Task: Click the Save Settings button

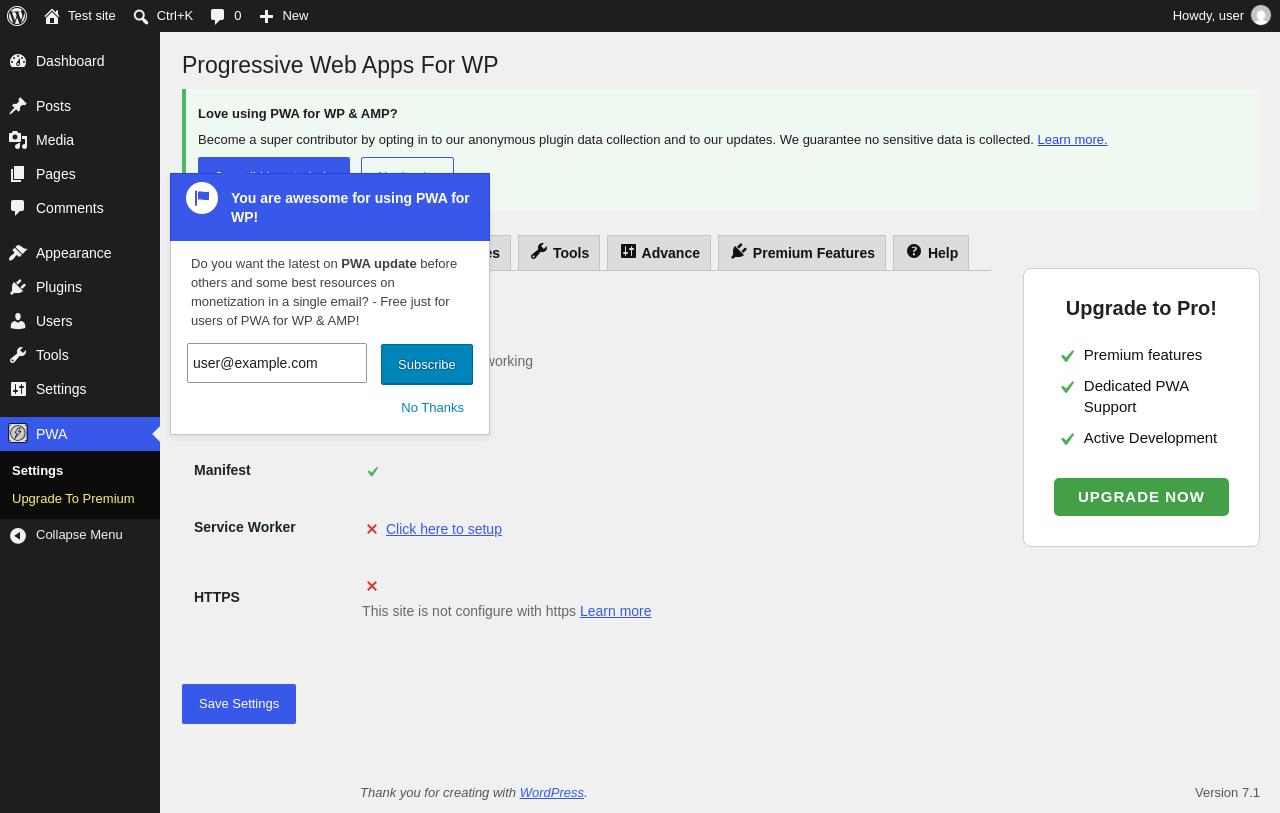Action: coord(239,704)
